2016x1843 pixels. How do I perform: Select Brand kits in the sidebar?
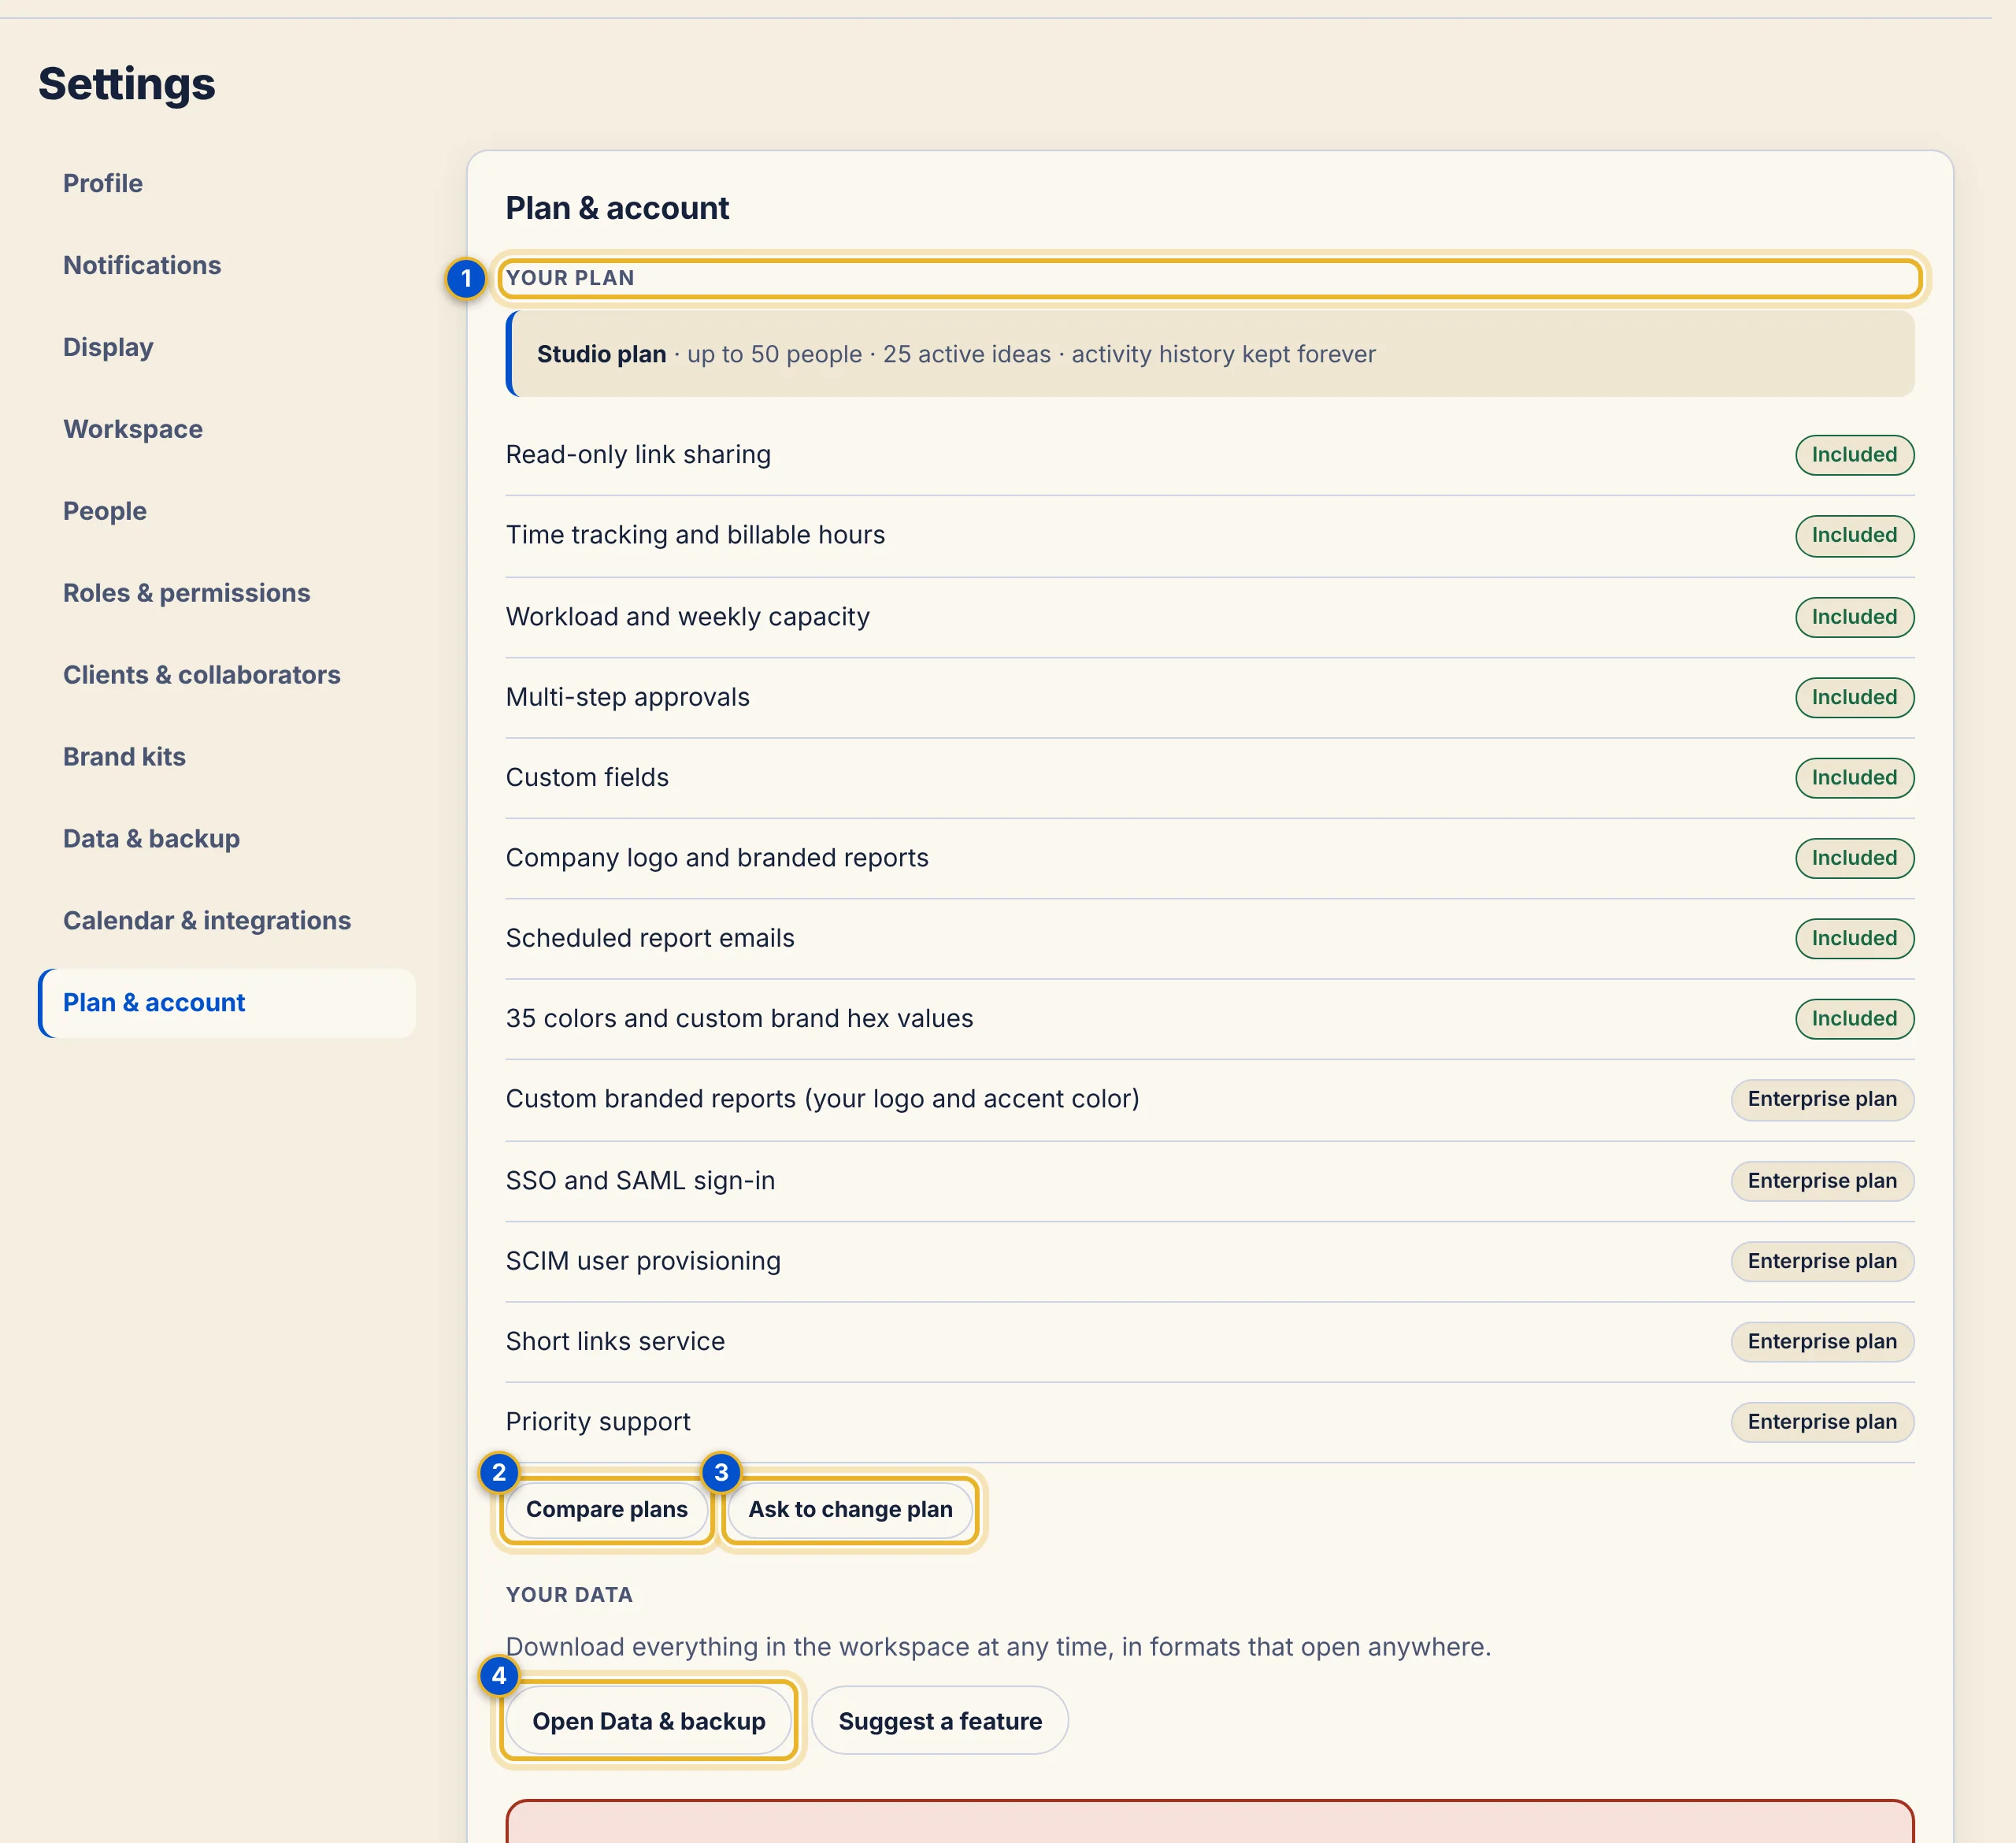point(124,757)
